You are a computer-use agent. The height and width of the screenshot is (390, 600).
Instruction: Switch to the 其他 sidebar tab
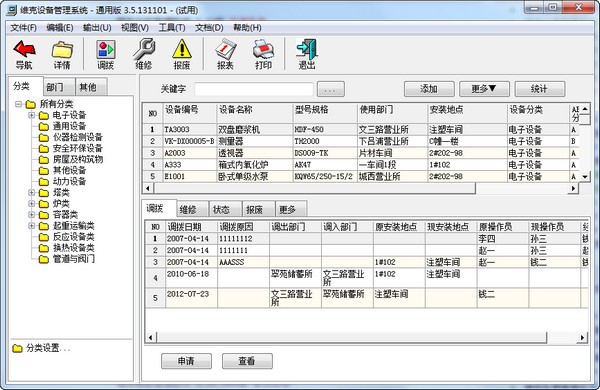(x=91, y=87)
